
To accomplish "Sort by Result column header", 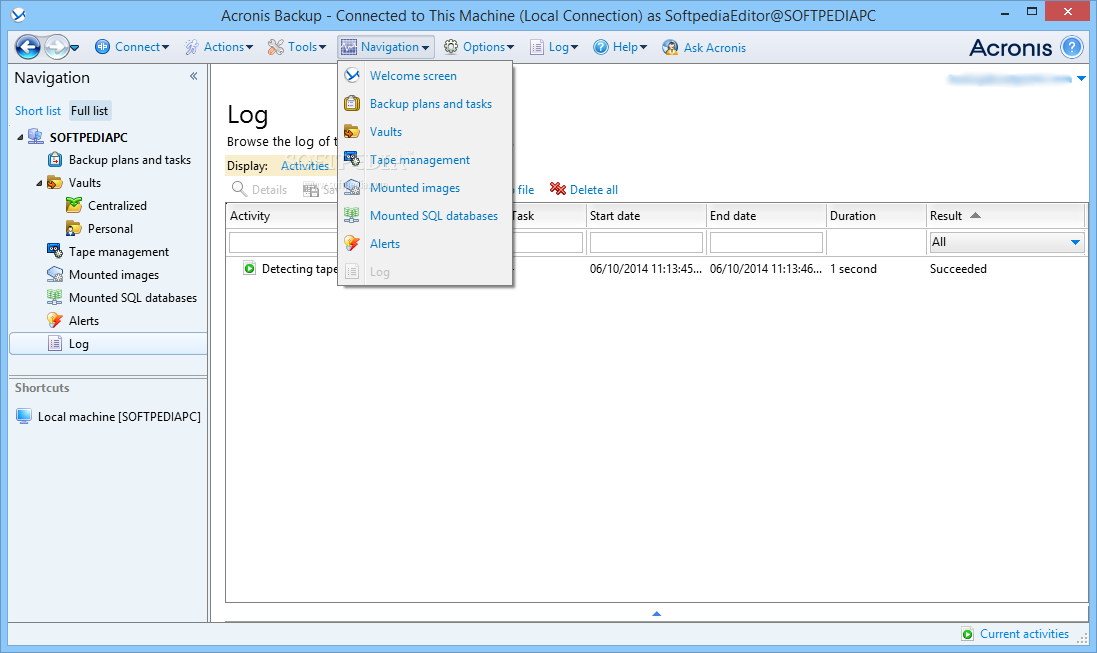I will [x=1005, y=216].
